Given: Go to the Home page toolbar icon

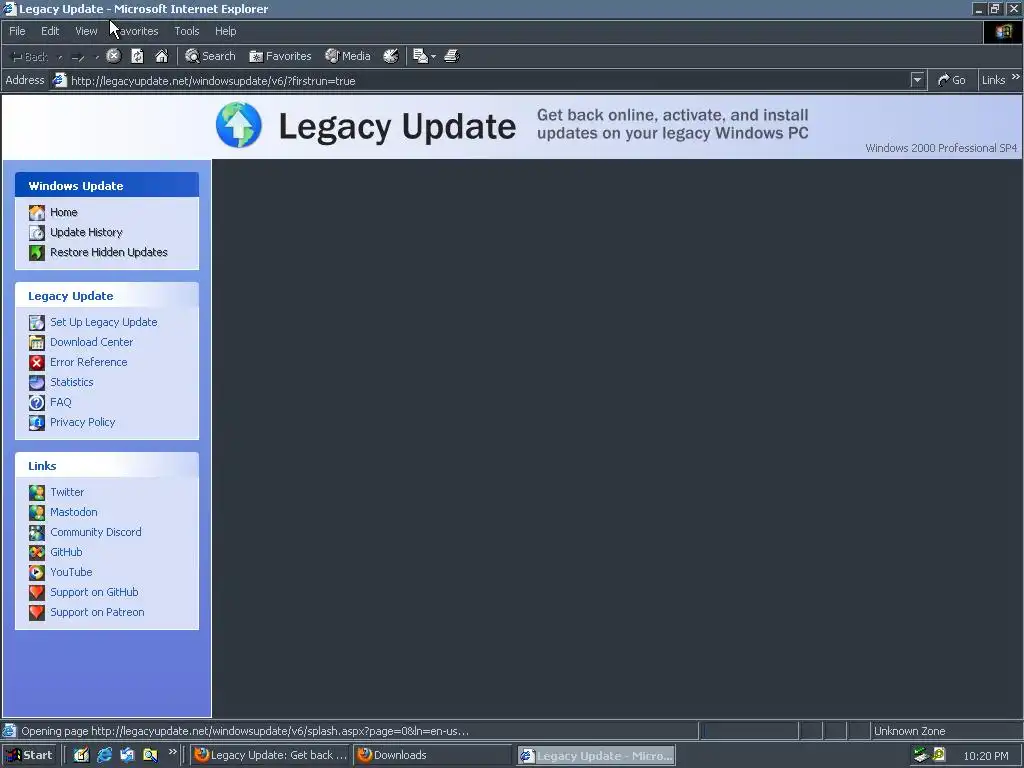Looking at the screenshot, I should (161, 56).
